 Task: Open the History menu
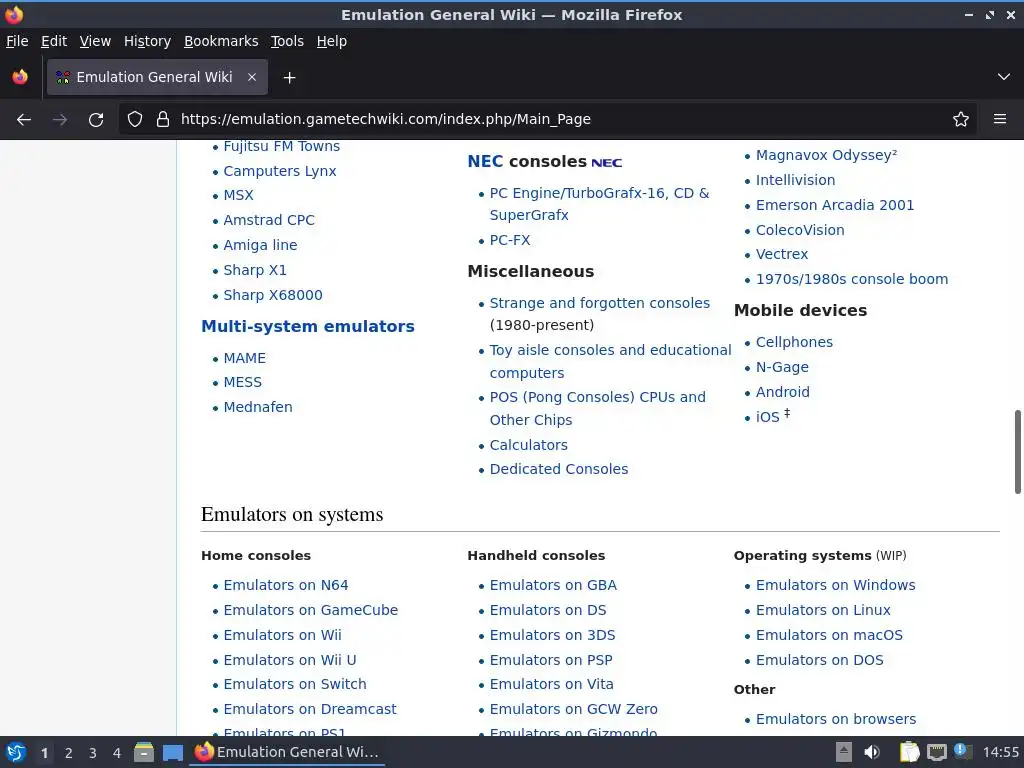pos(147,41)
